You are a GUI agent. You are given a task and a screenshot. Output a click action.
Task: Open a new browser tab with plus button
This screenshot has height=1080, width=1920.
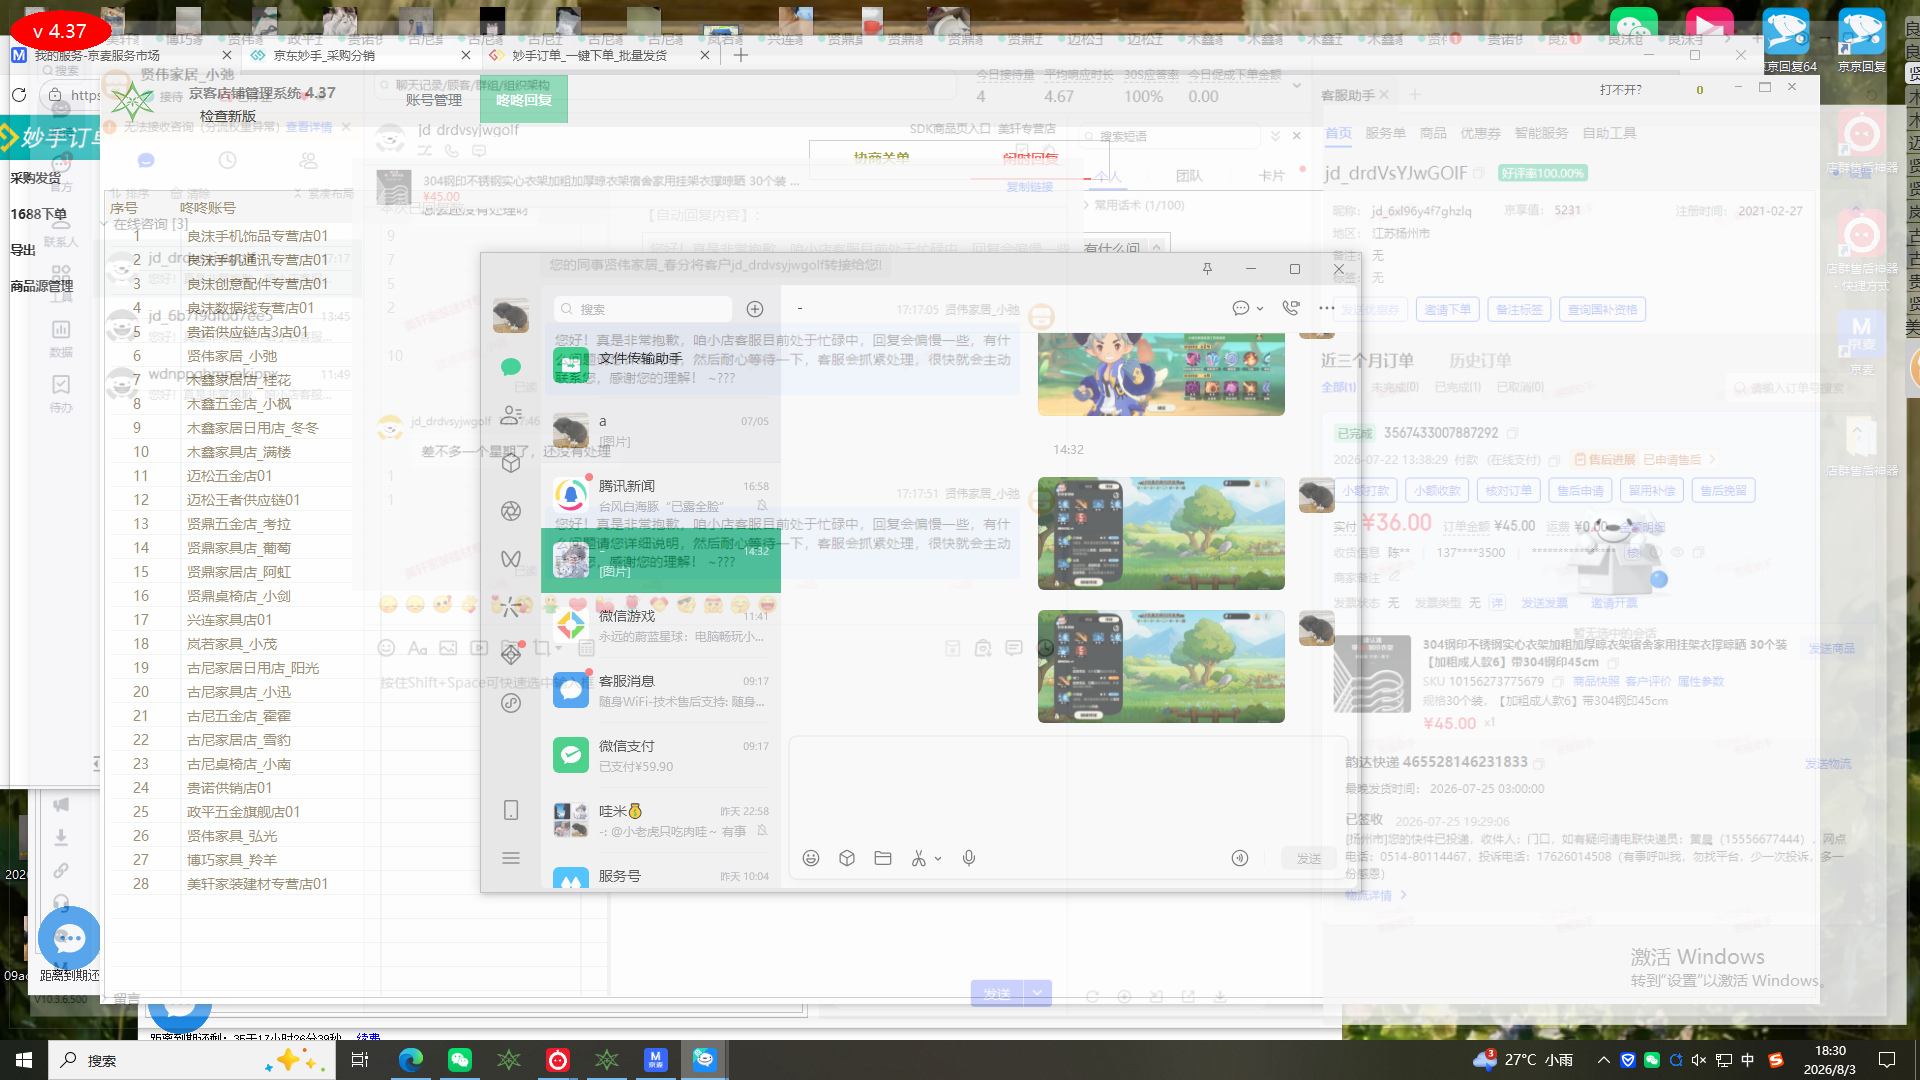741,55
